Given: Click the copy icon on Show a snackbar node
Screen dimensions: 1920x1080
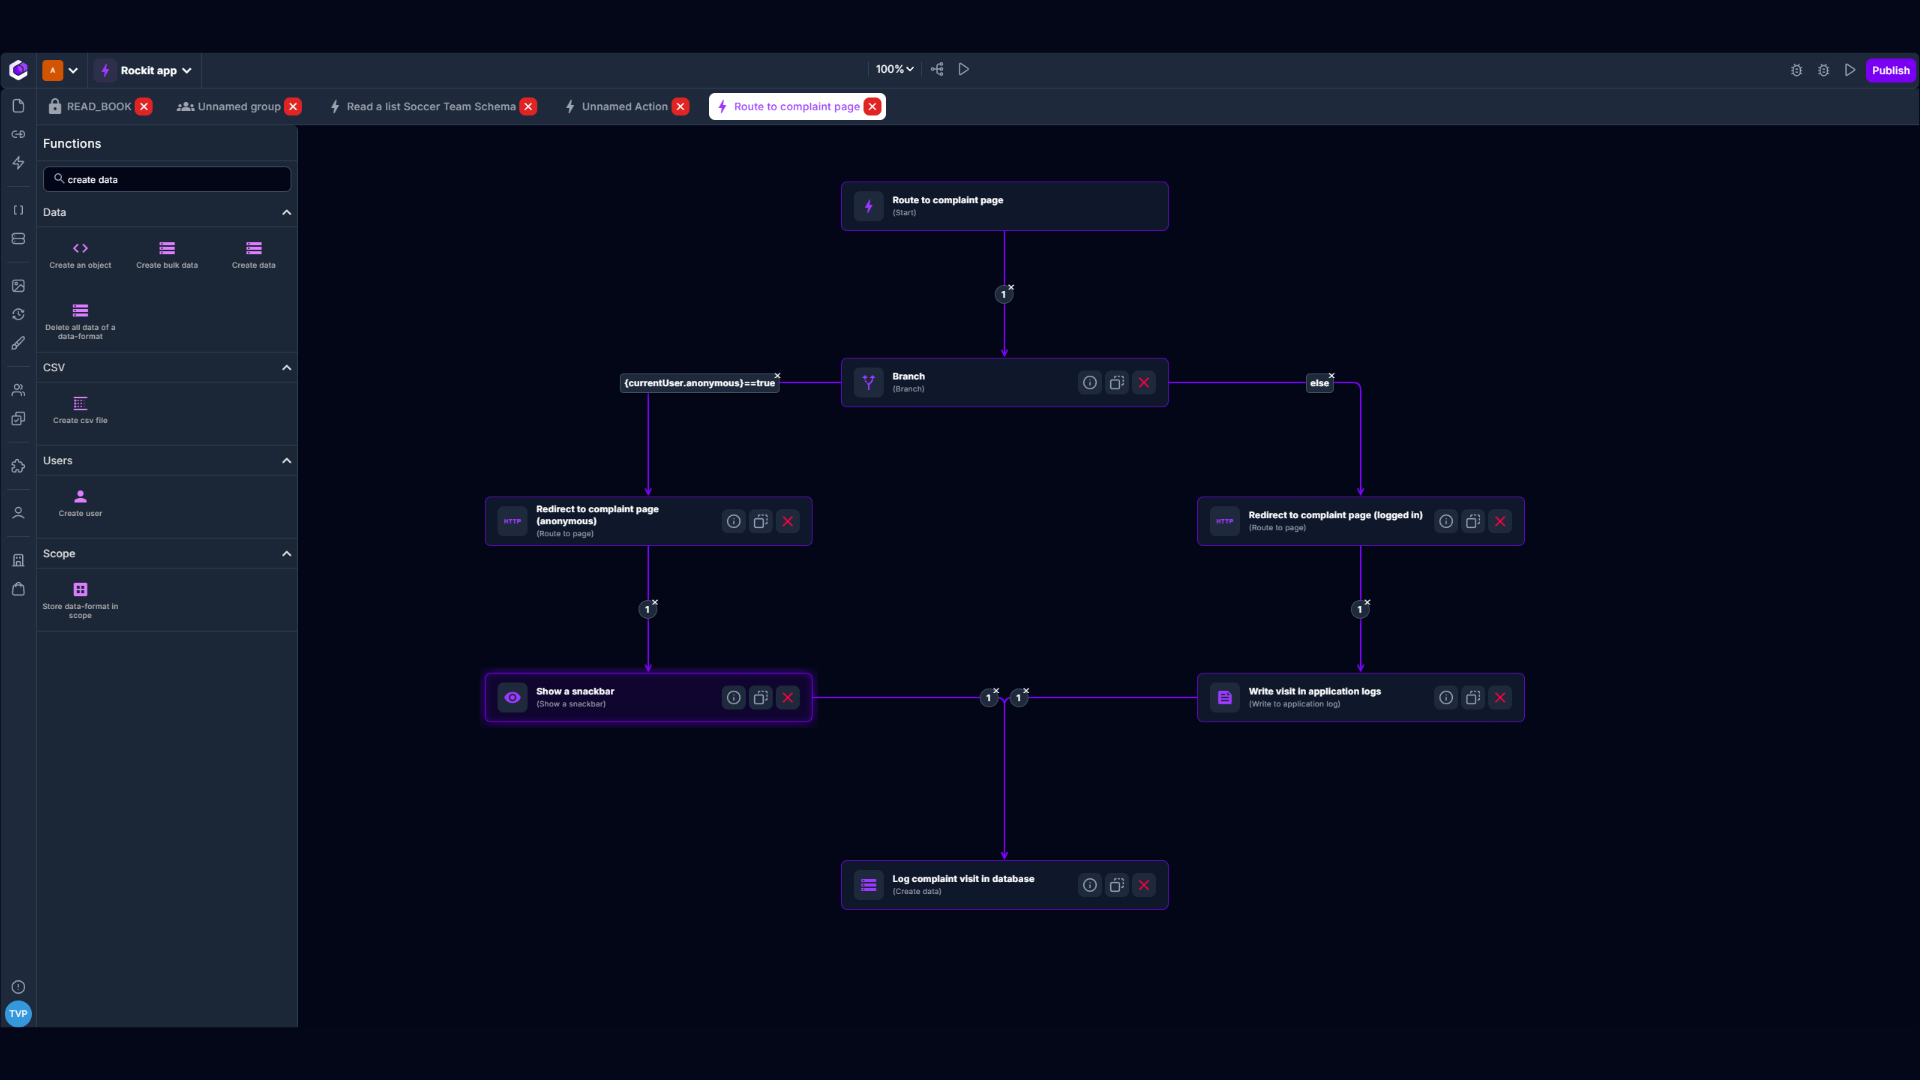Looking at the screenshot, I should point(761,697).
